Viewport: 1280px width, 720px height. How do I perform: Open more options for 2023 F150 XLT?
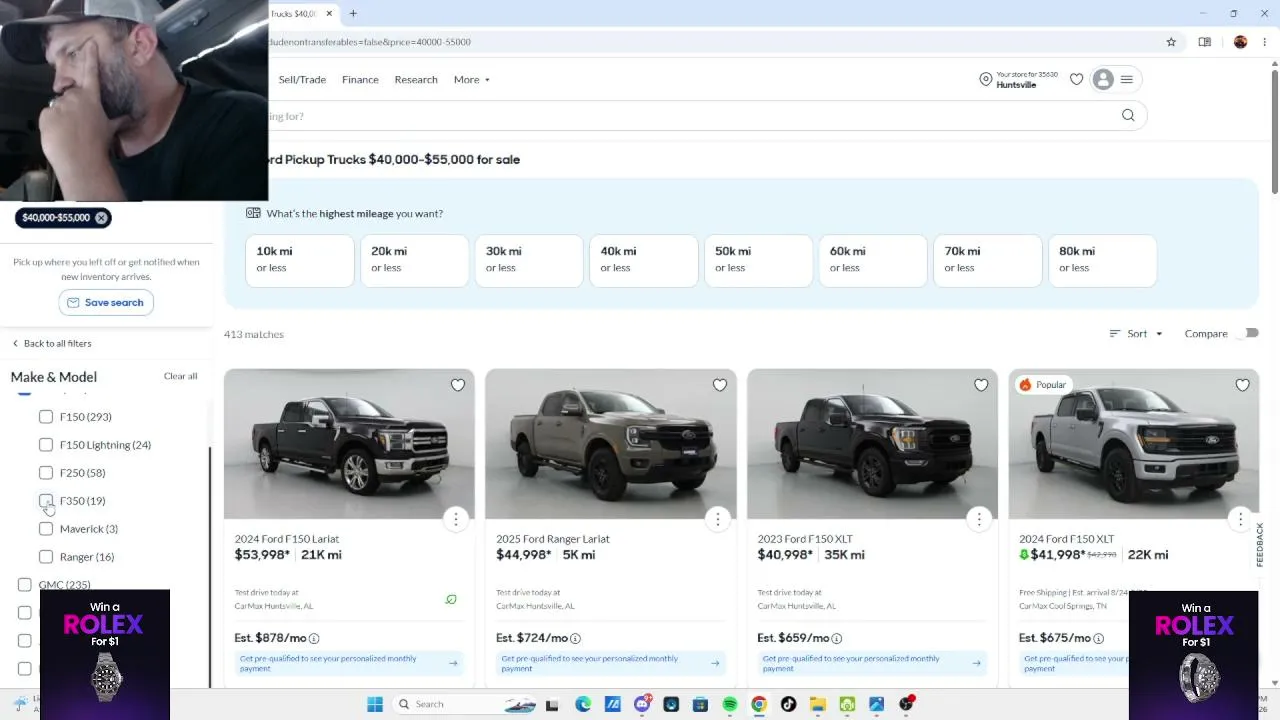[x=979, y=518]
